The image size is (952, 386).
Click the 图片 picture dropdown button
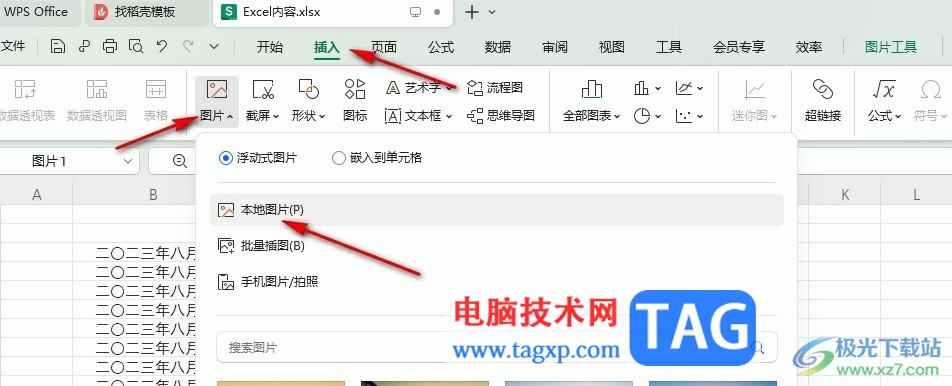pos(217,101)
